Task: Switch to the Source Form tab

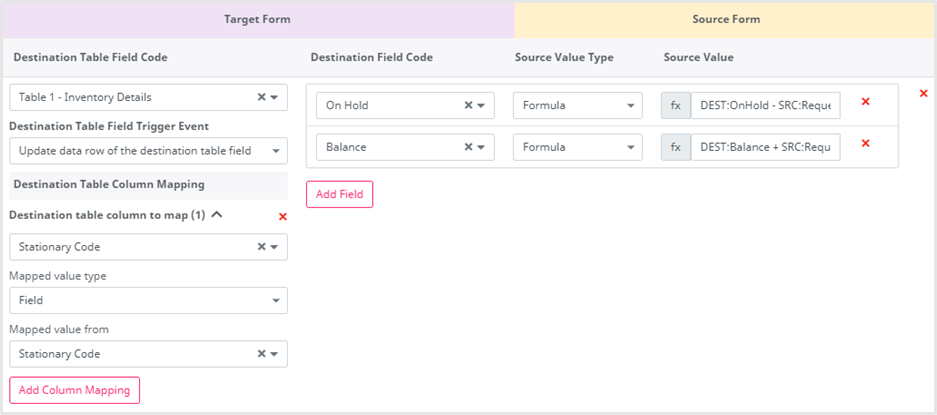Action: coord(725,19)
